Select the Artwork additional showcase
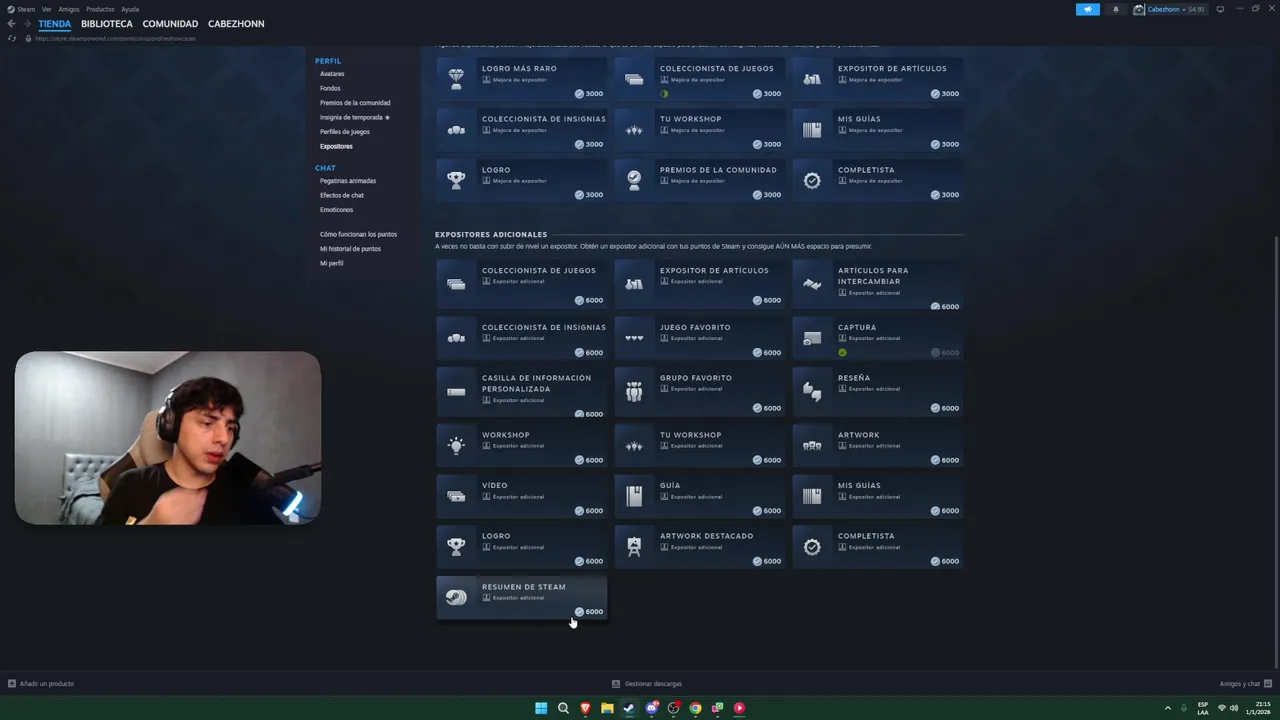1280x720 pixels. pos(878,446)
